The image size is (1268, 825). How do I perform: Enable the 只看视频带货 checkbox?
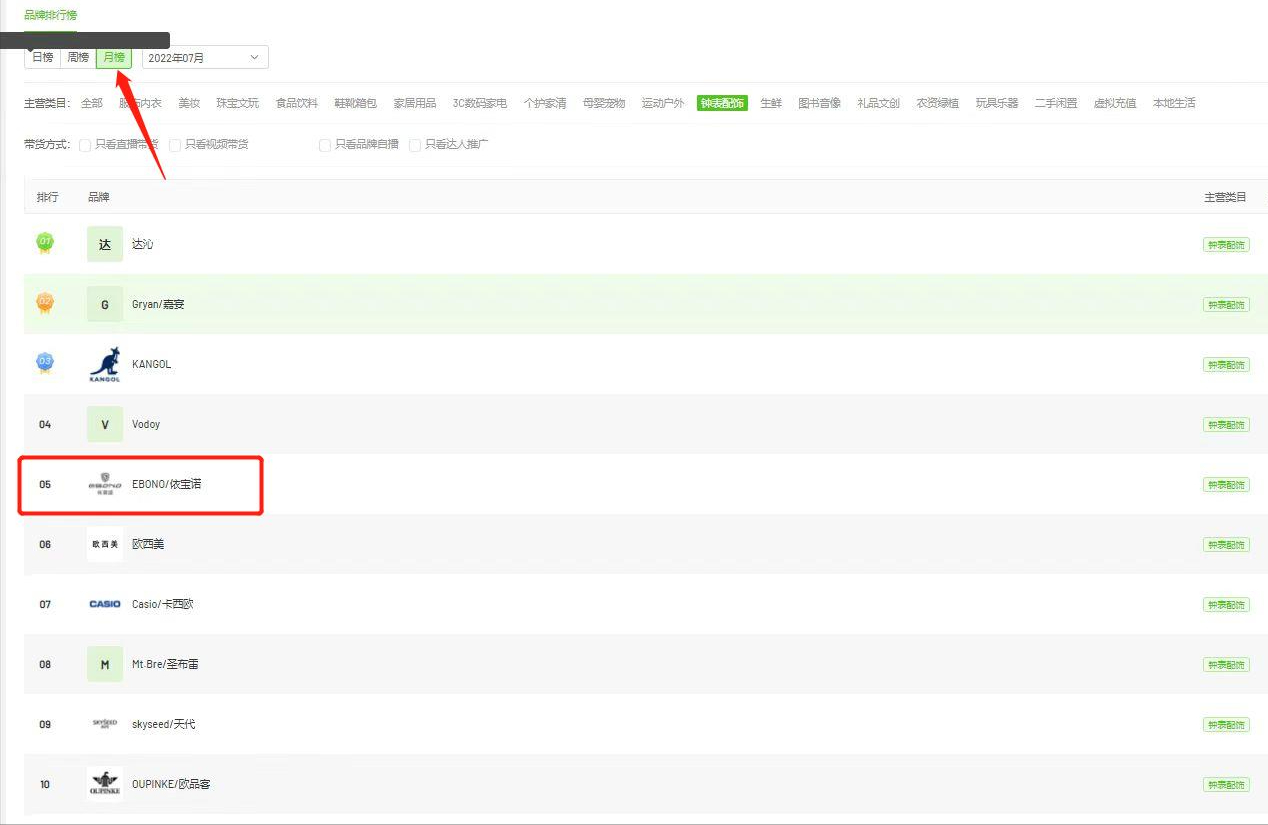pyautogui.click(x=175, y=145)
